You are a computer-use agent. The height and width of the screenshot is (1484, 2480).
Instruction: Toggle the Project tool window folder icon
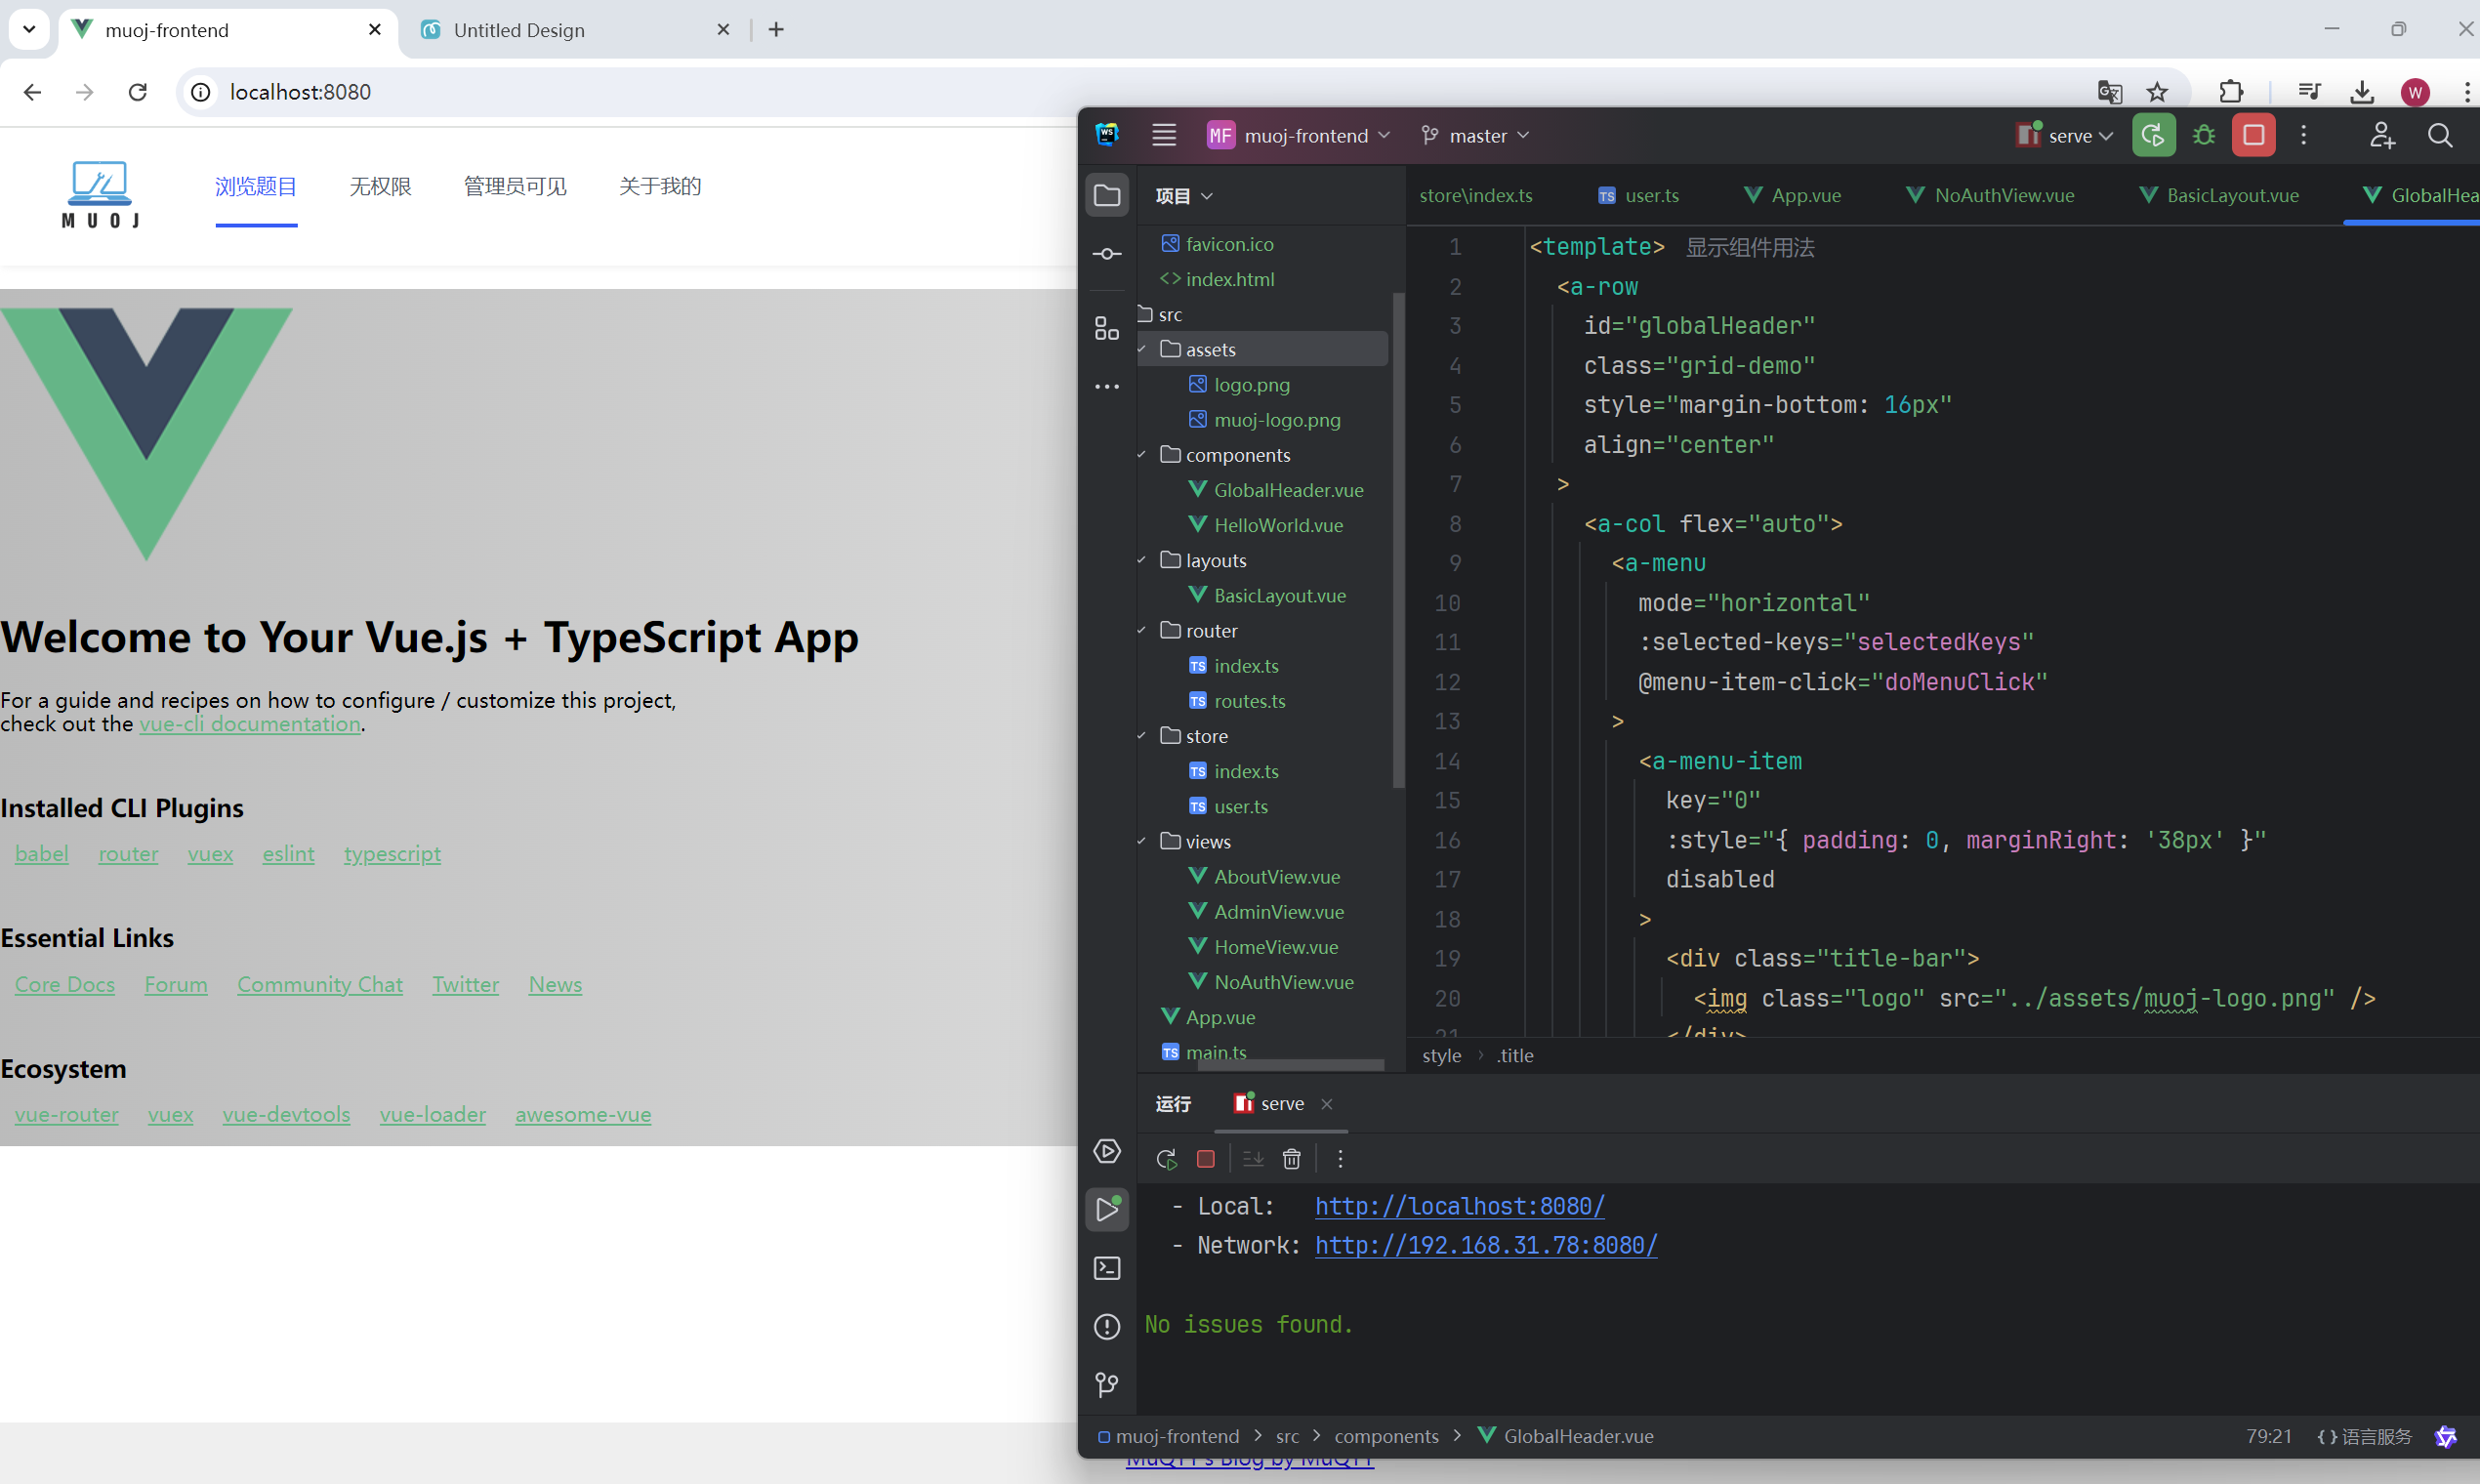click(x=1107, y=195)
